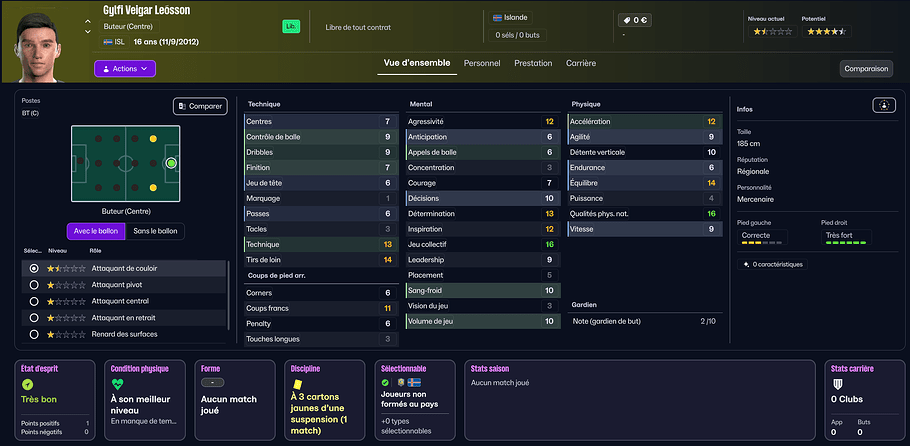Go to next player with down chevron

click(x=88, y=31)
